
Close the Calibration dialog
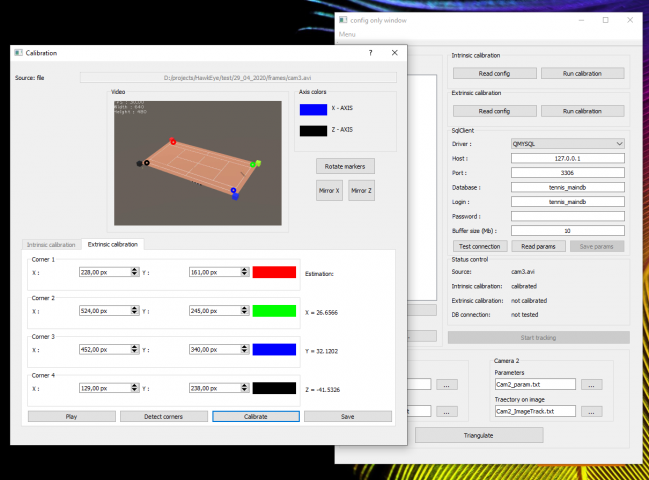click(x=394, y=53)
